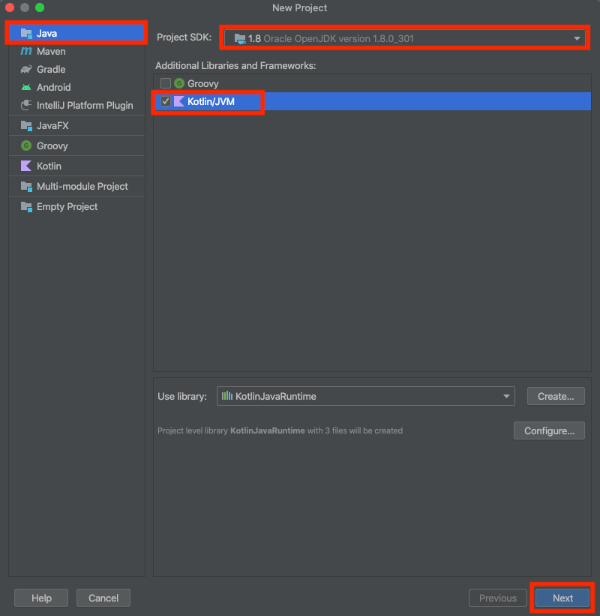The width and height of the screenshot is (600, 616).
Task: Choose Multi-module Project label
Action: pos(83,186)
